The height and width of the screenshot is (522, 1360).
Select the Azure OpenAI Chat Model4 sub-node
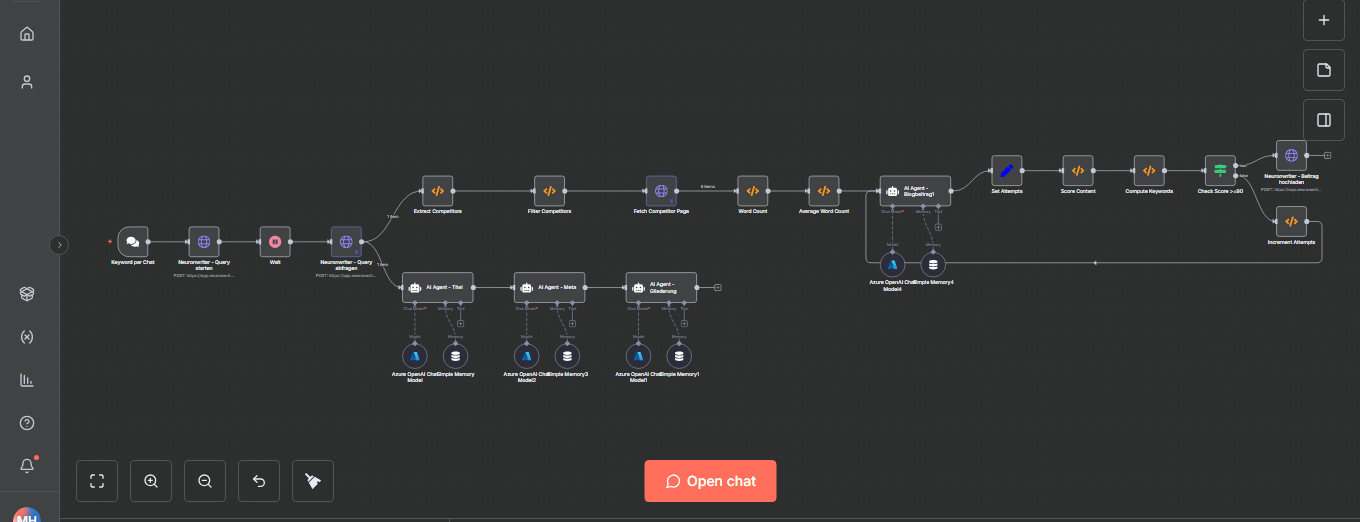pyautogui.click(x=892, y=264)
